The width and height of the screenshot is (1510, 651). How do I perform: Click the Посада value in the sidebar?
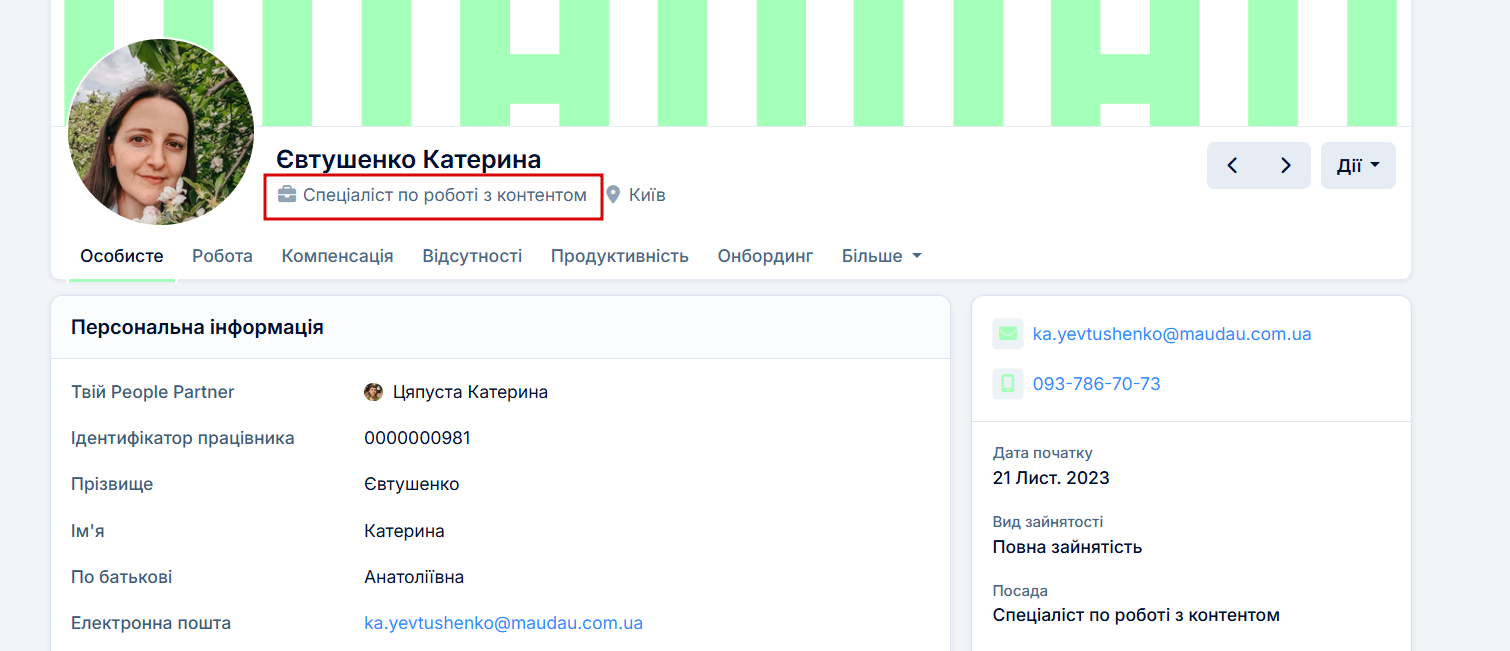tap(1136, 615)
